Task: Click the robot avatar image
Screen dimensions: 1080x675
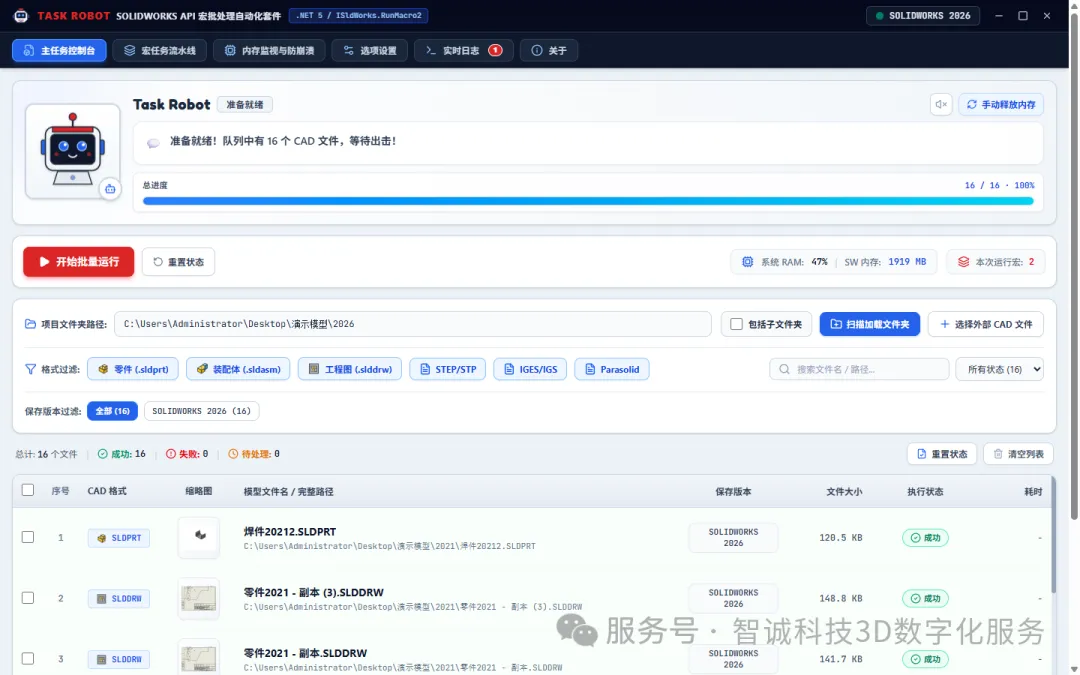Action: [x=72, y=151]
